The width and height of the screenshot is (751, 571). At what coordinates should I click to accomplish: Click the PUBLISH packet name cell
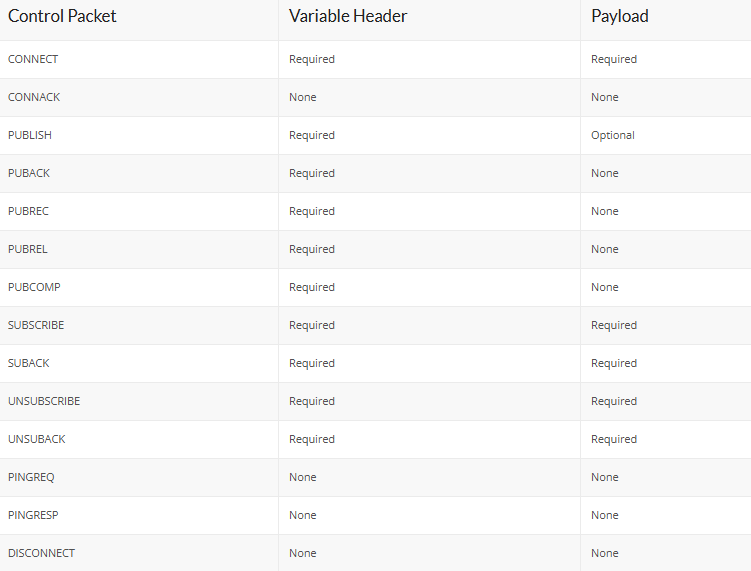[x=30, y=135]
